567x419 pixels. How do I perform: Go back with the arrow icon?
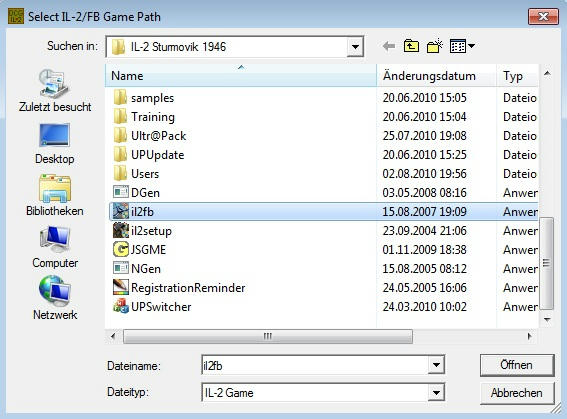coord(389,46)
